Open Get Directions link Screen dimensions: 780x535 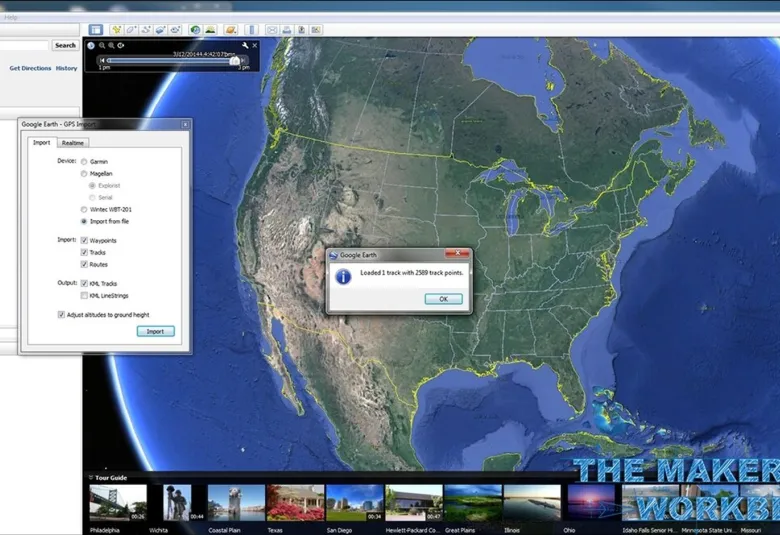coord(30,68)
